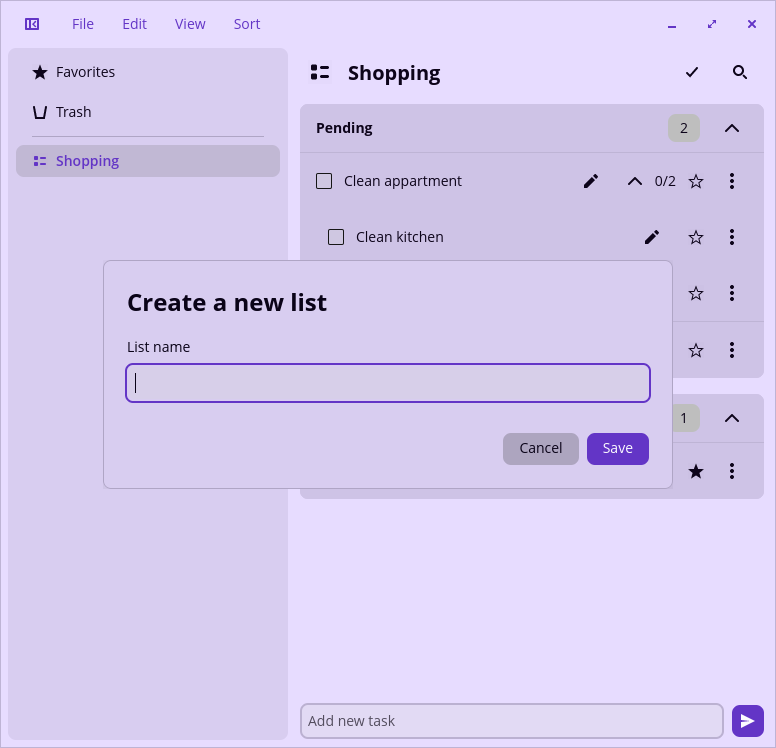
Task: Cancel creating the new list
Action: (540, 449)
